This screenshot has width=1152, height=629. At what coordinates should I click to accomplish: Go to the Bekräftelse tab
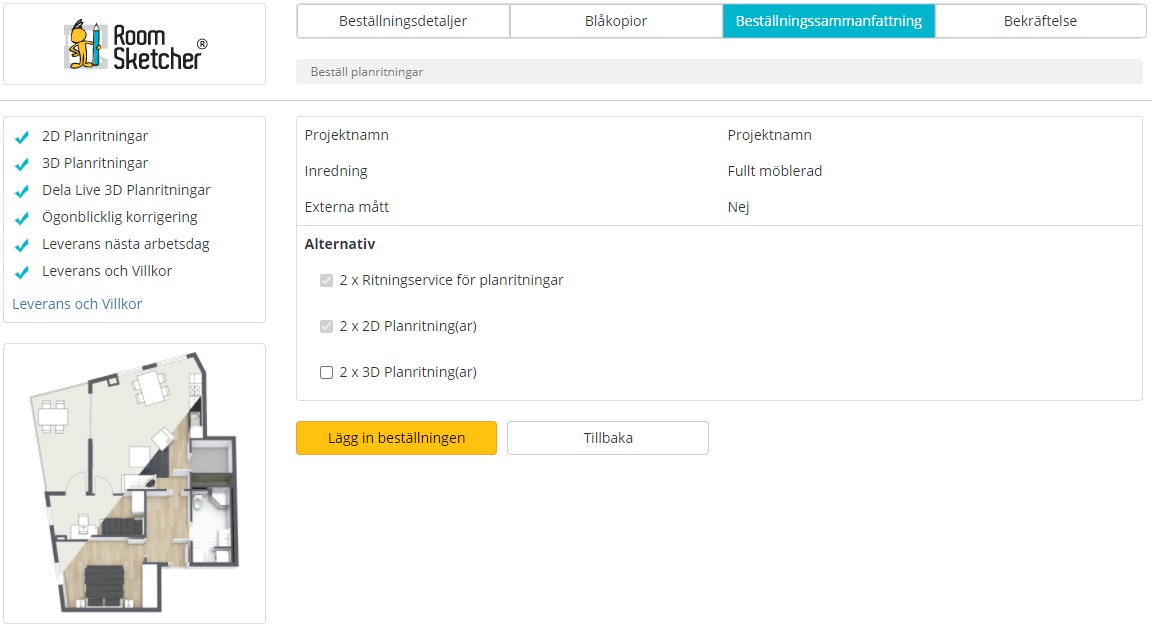pyautogui.click(x=1040, y=21)
